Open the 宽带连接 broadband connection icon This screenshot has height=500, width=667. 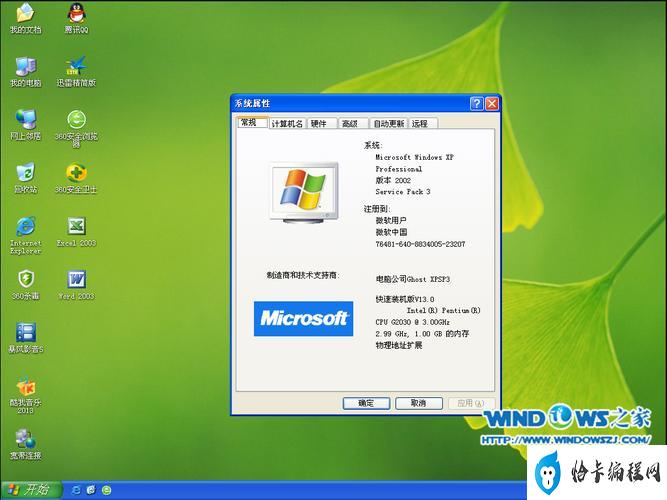(26, 445)
